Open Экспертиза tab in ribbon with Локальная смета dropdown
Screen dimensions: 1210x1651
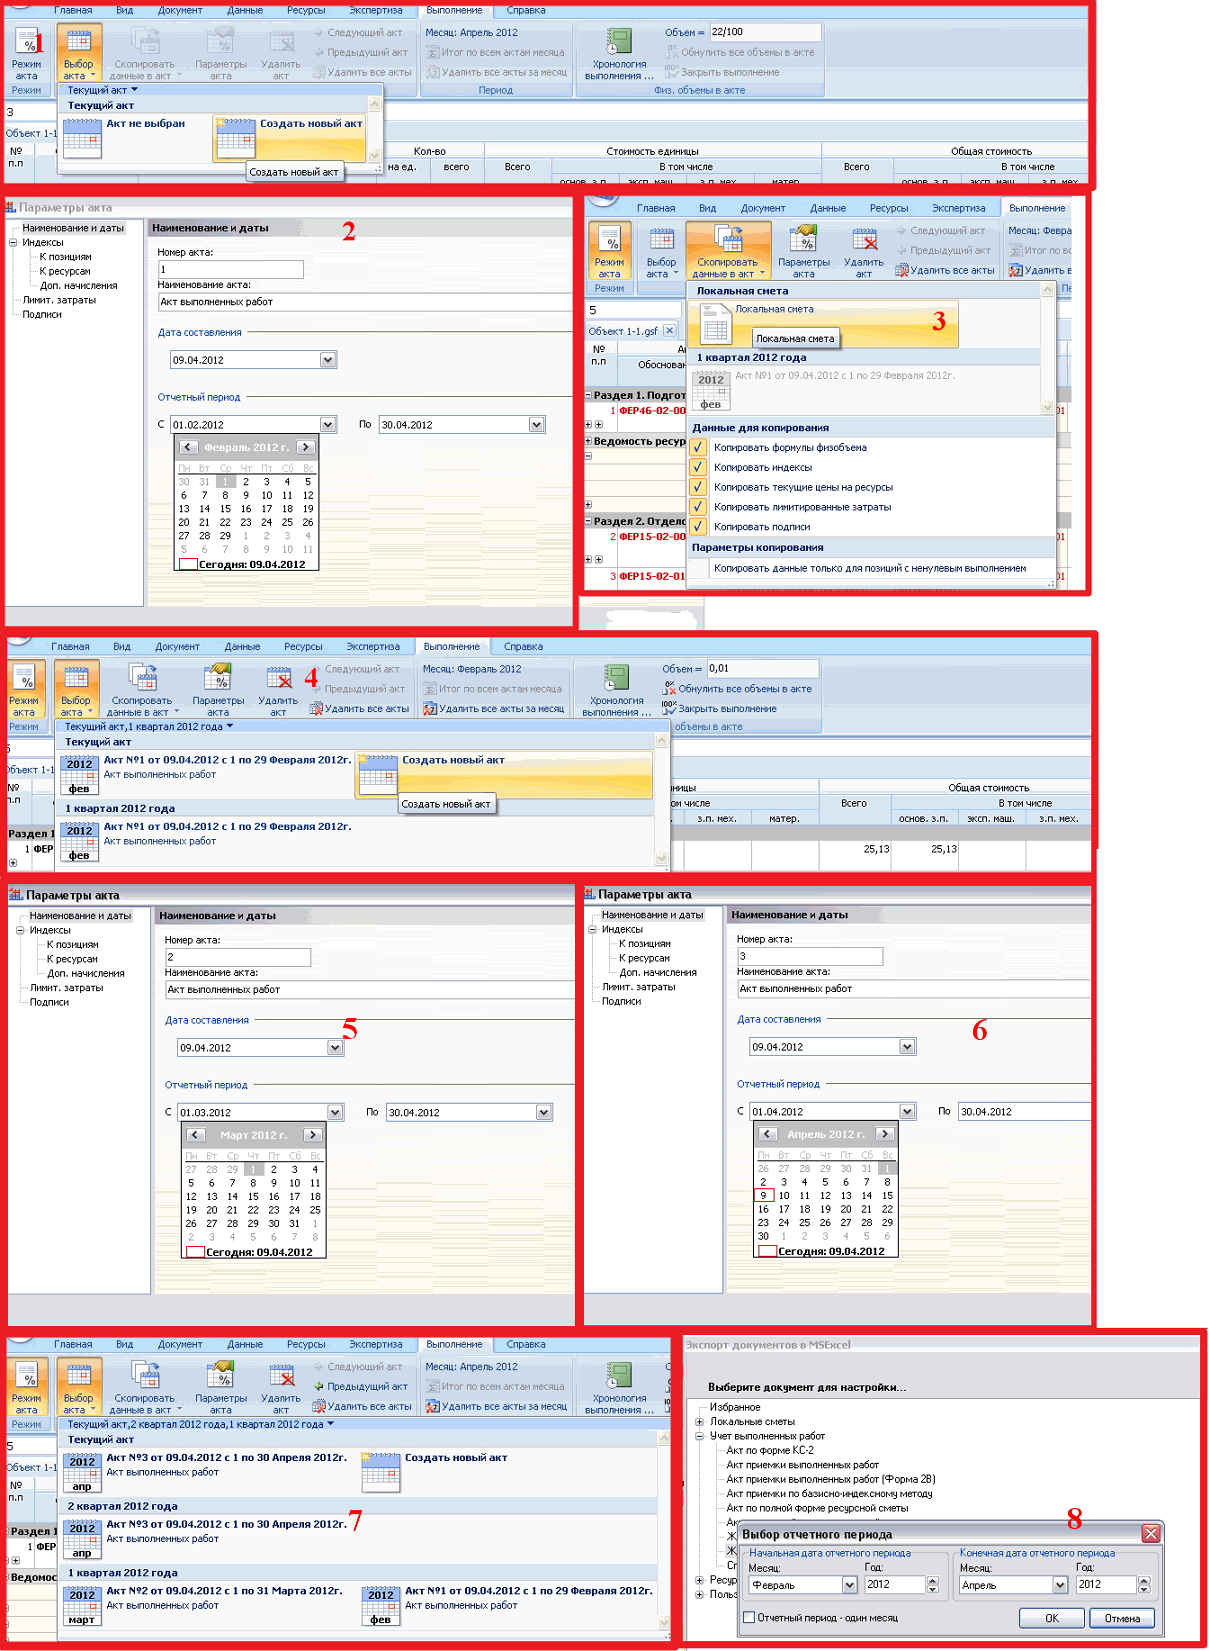959,208
